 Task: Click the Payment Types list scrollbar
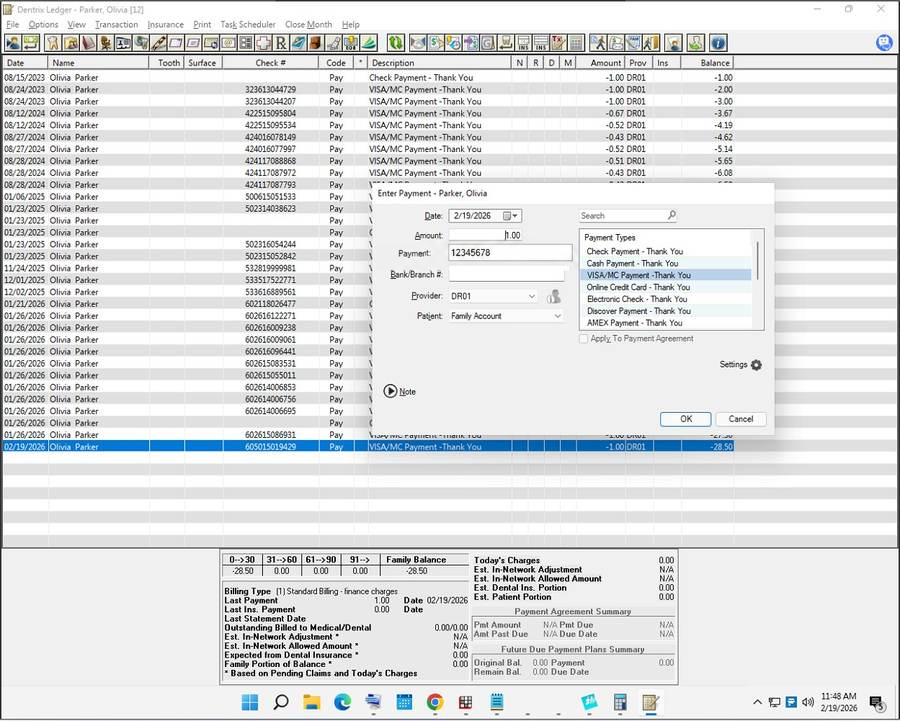758,261
